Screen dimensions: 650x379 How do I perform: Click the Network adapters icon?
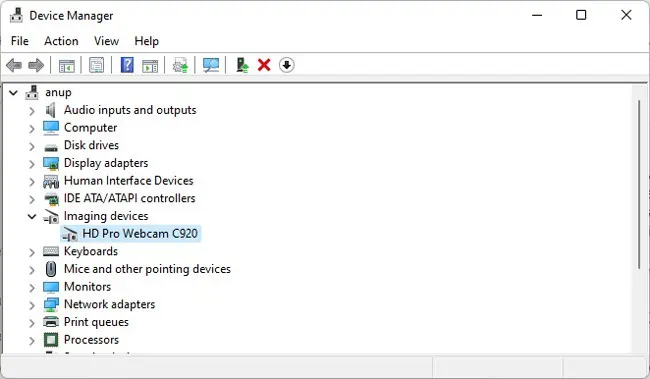pos(51,305)
